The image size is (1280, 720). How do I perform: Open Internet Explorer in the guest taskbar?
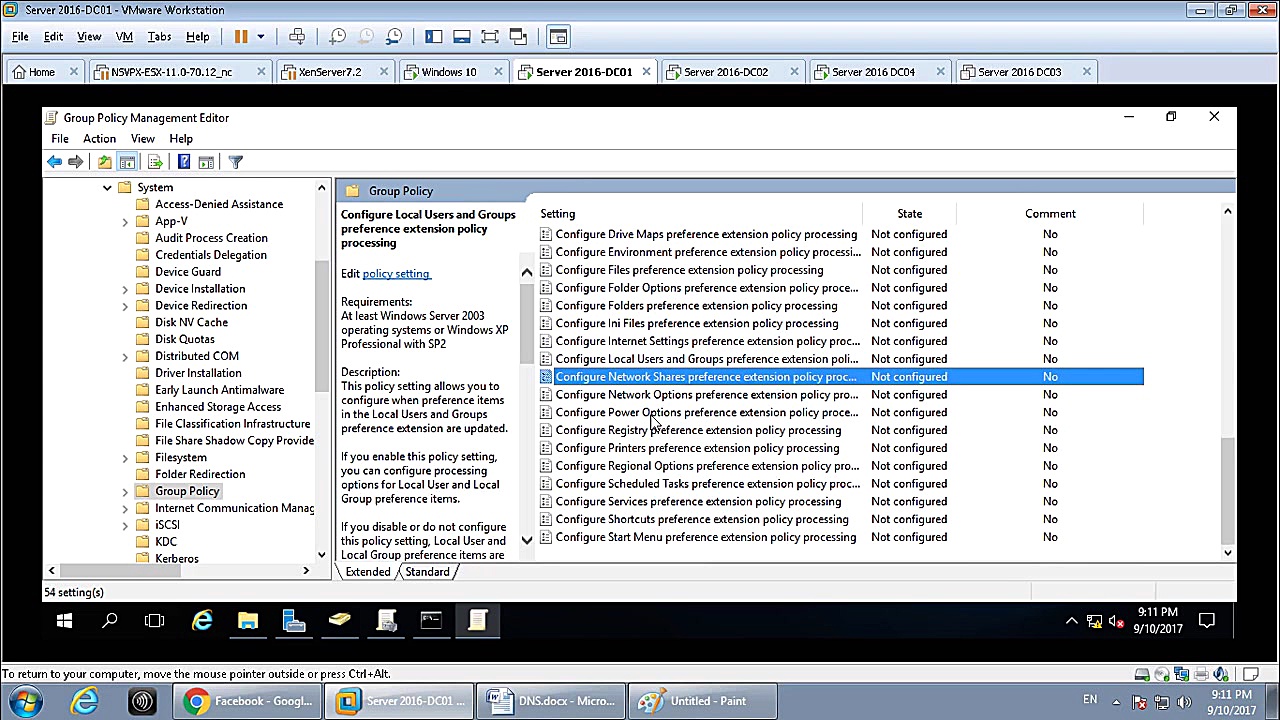202,621
